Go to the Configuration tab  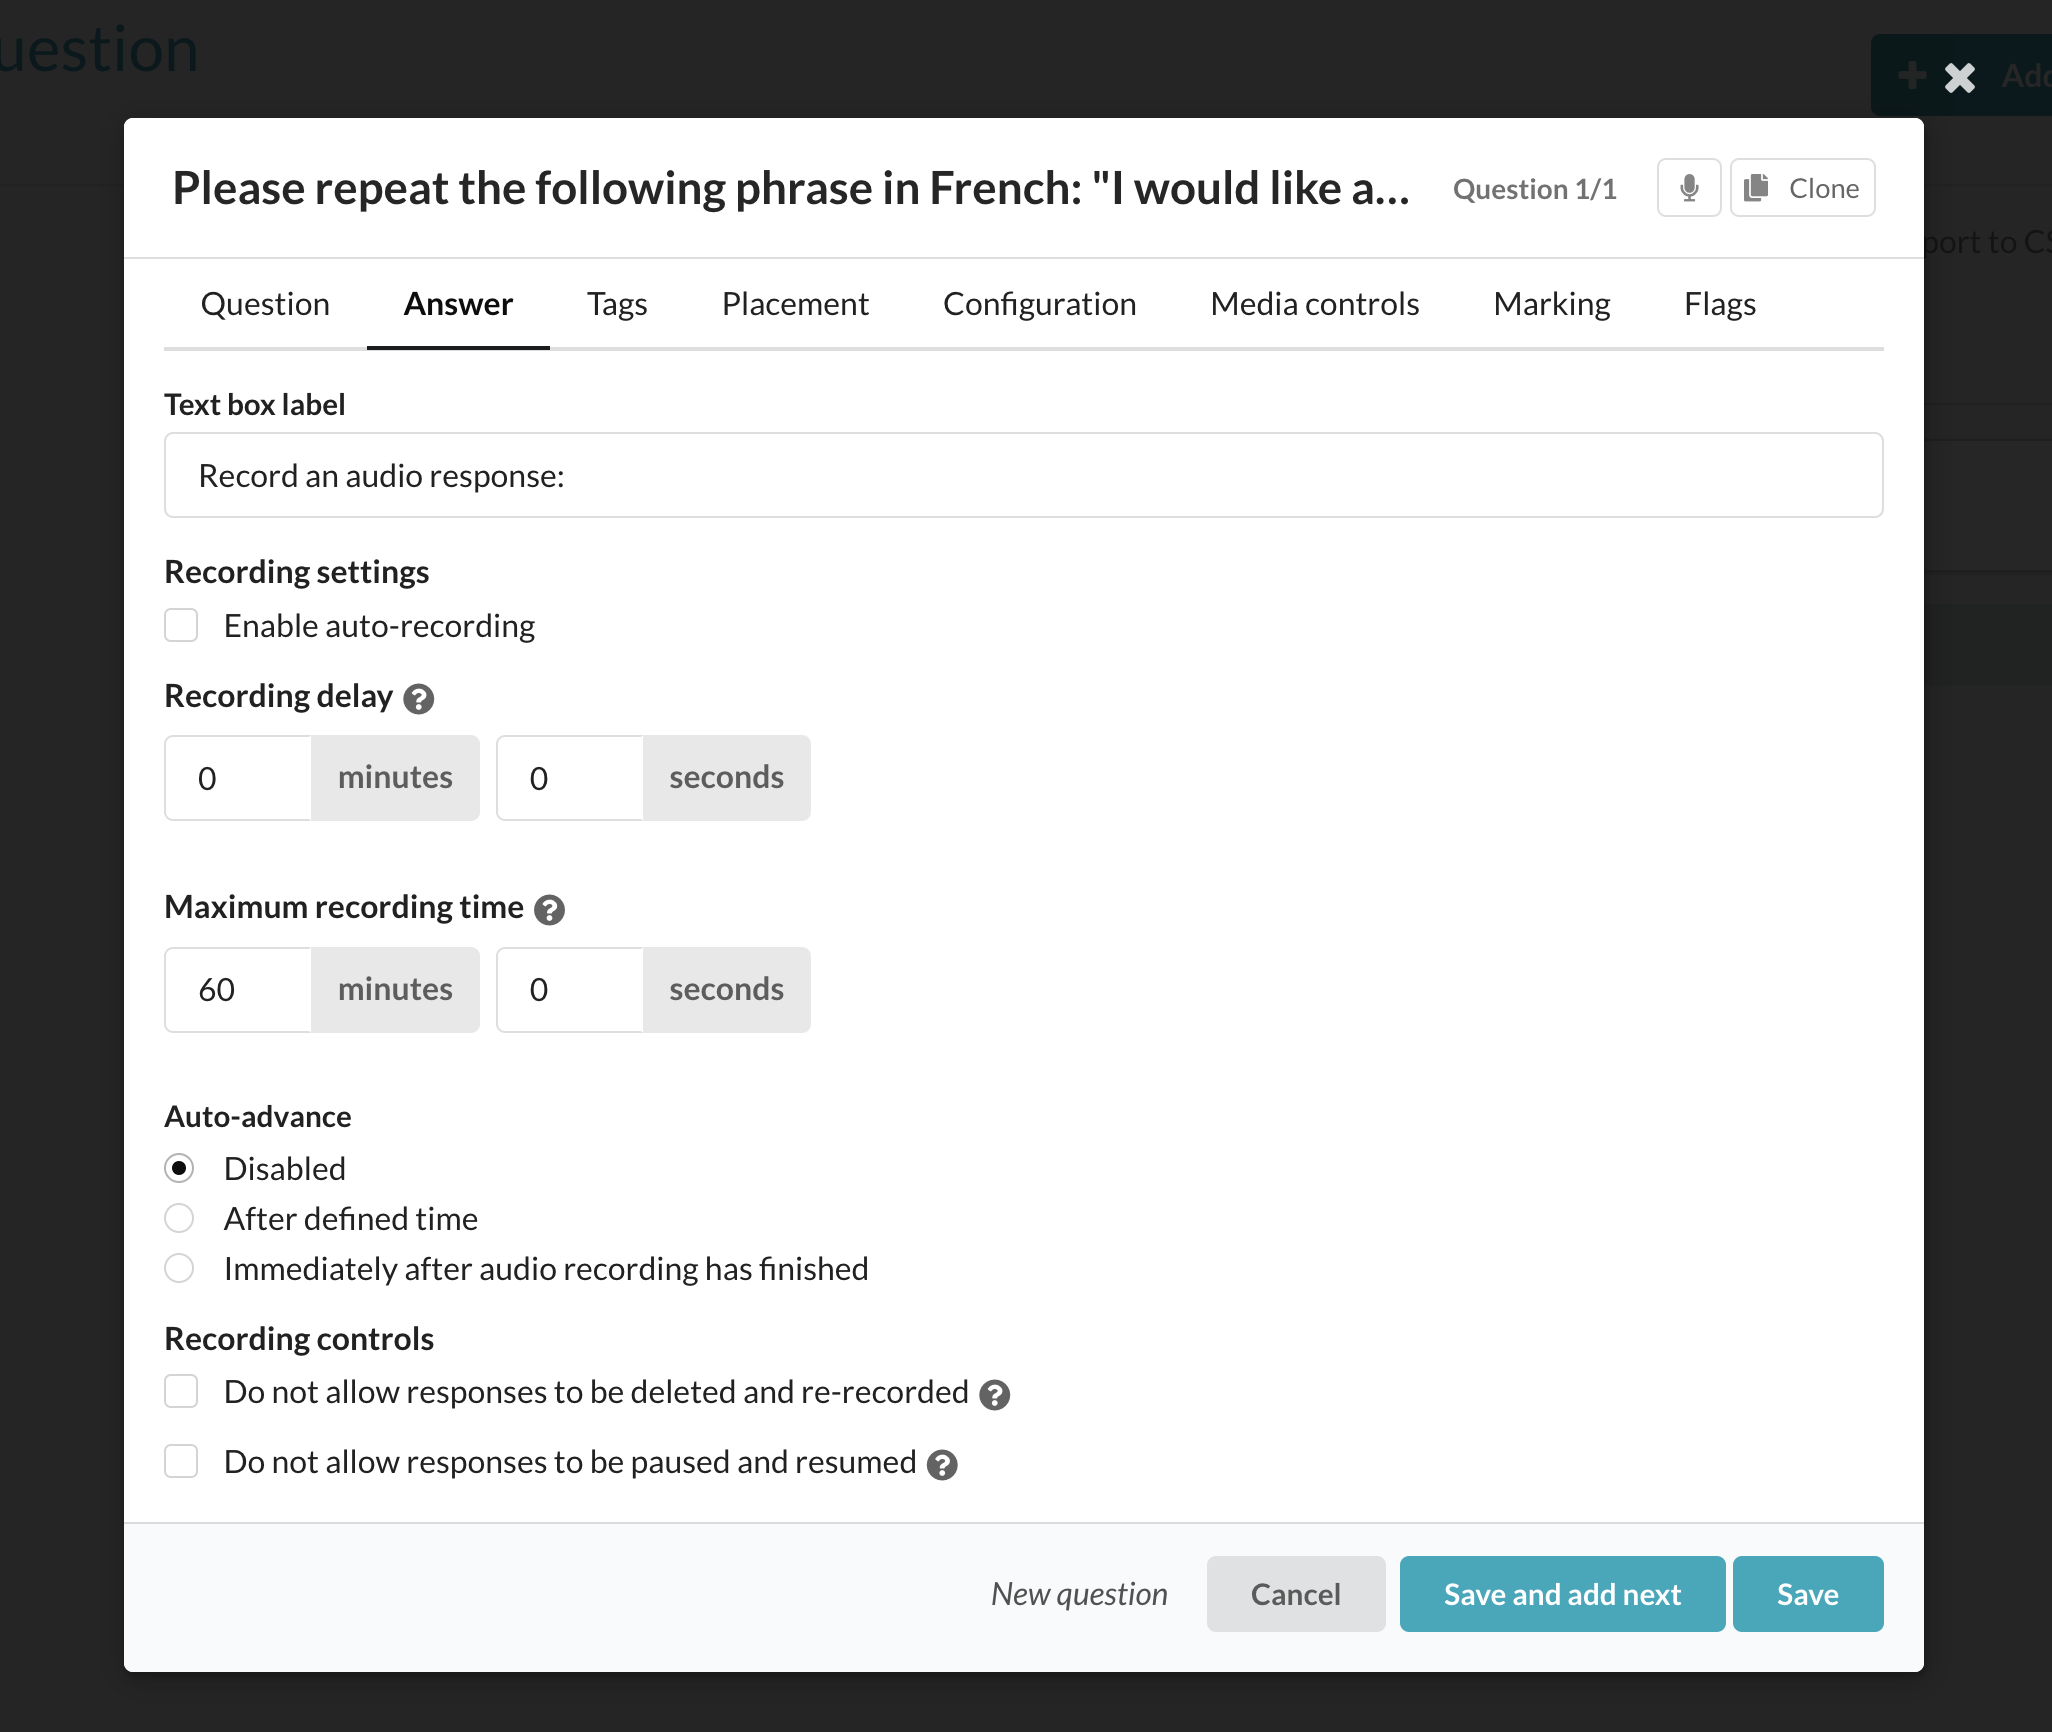[x=1039, y=304]
